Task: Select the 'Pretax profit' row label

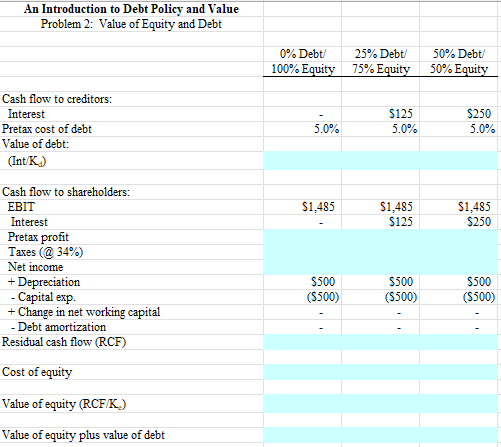Action: tap(38, 237)
